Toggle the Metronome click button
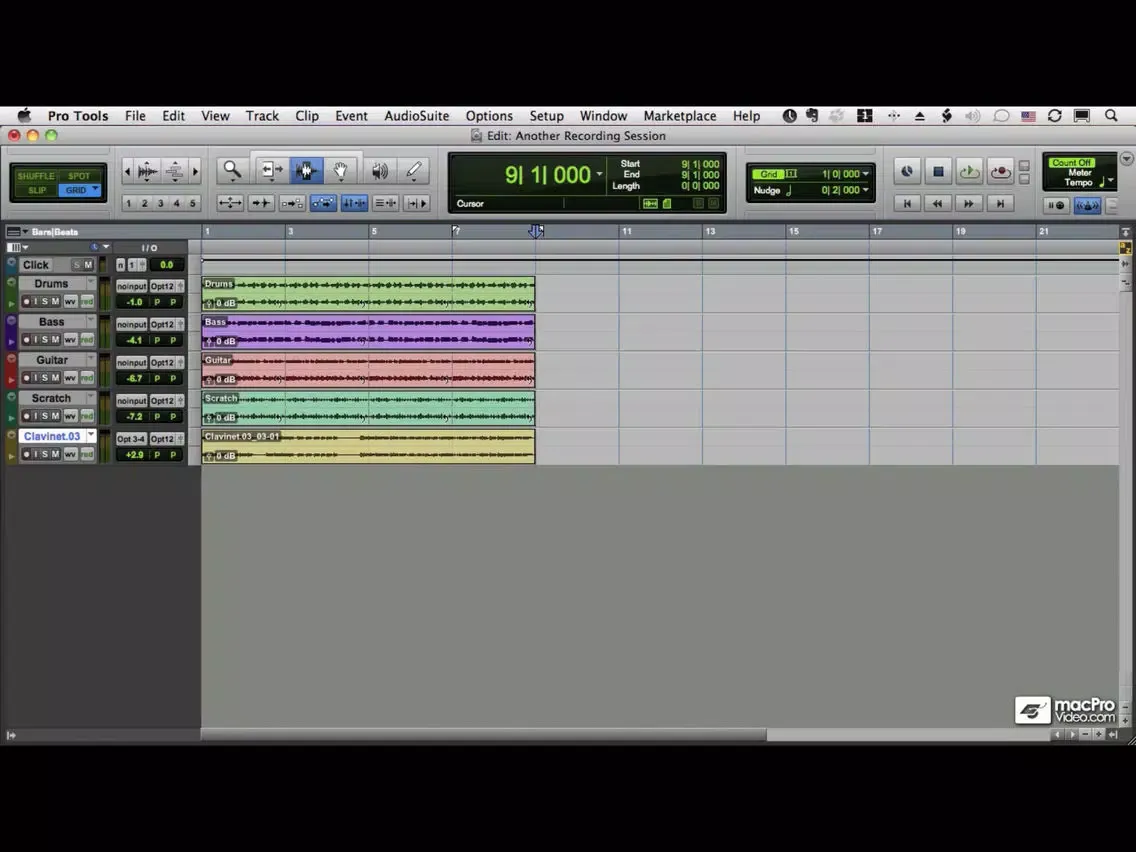 [x=1087, y=206]
